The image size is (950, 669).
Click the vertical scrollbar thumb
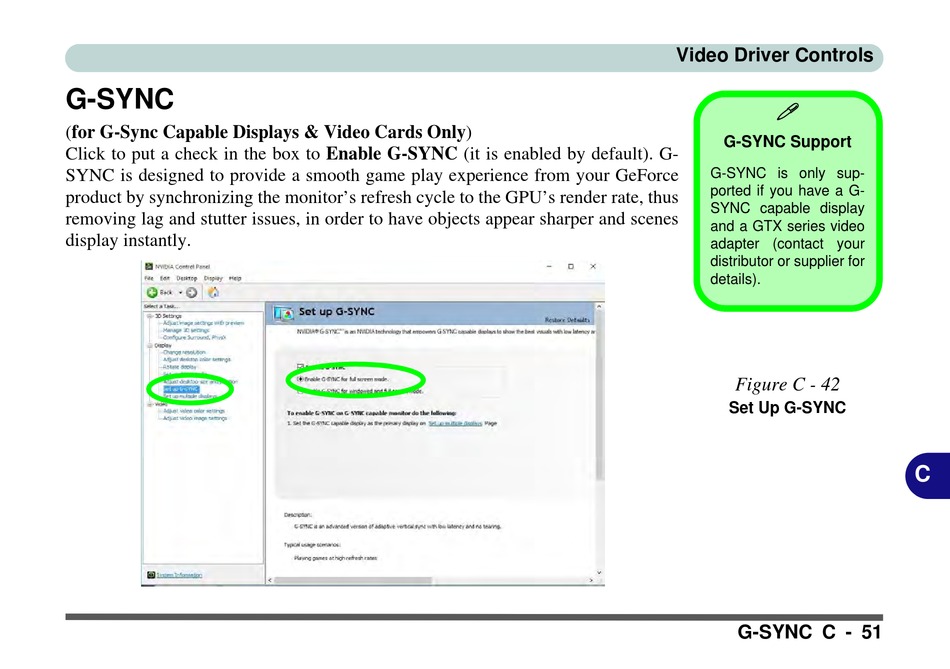click(599, 396)
